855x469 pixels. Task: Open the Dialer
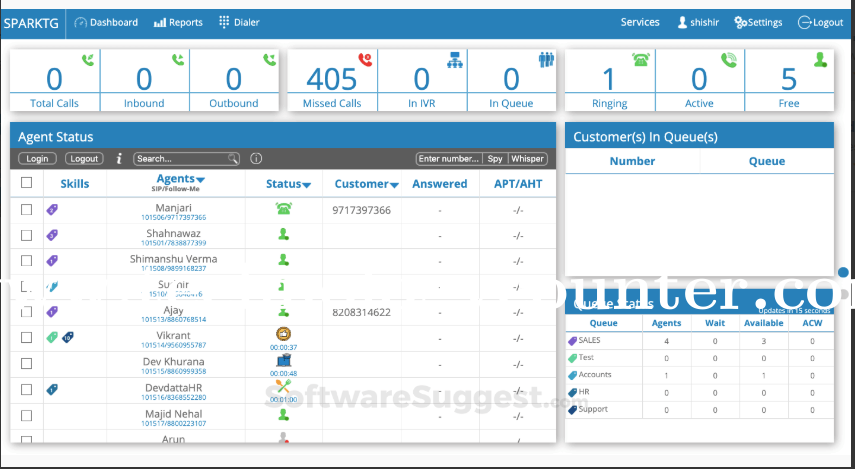click(x=239, y=22)
